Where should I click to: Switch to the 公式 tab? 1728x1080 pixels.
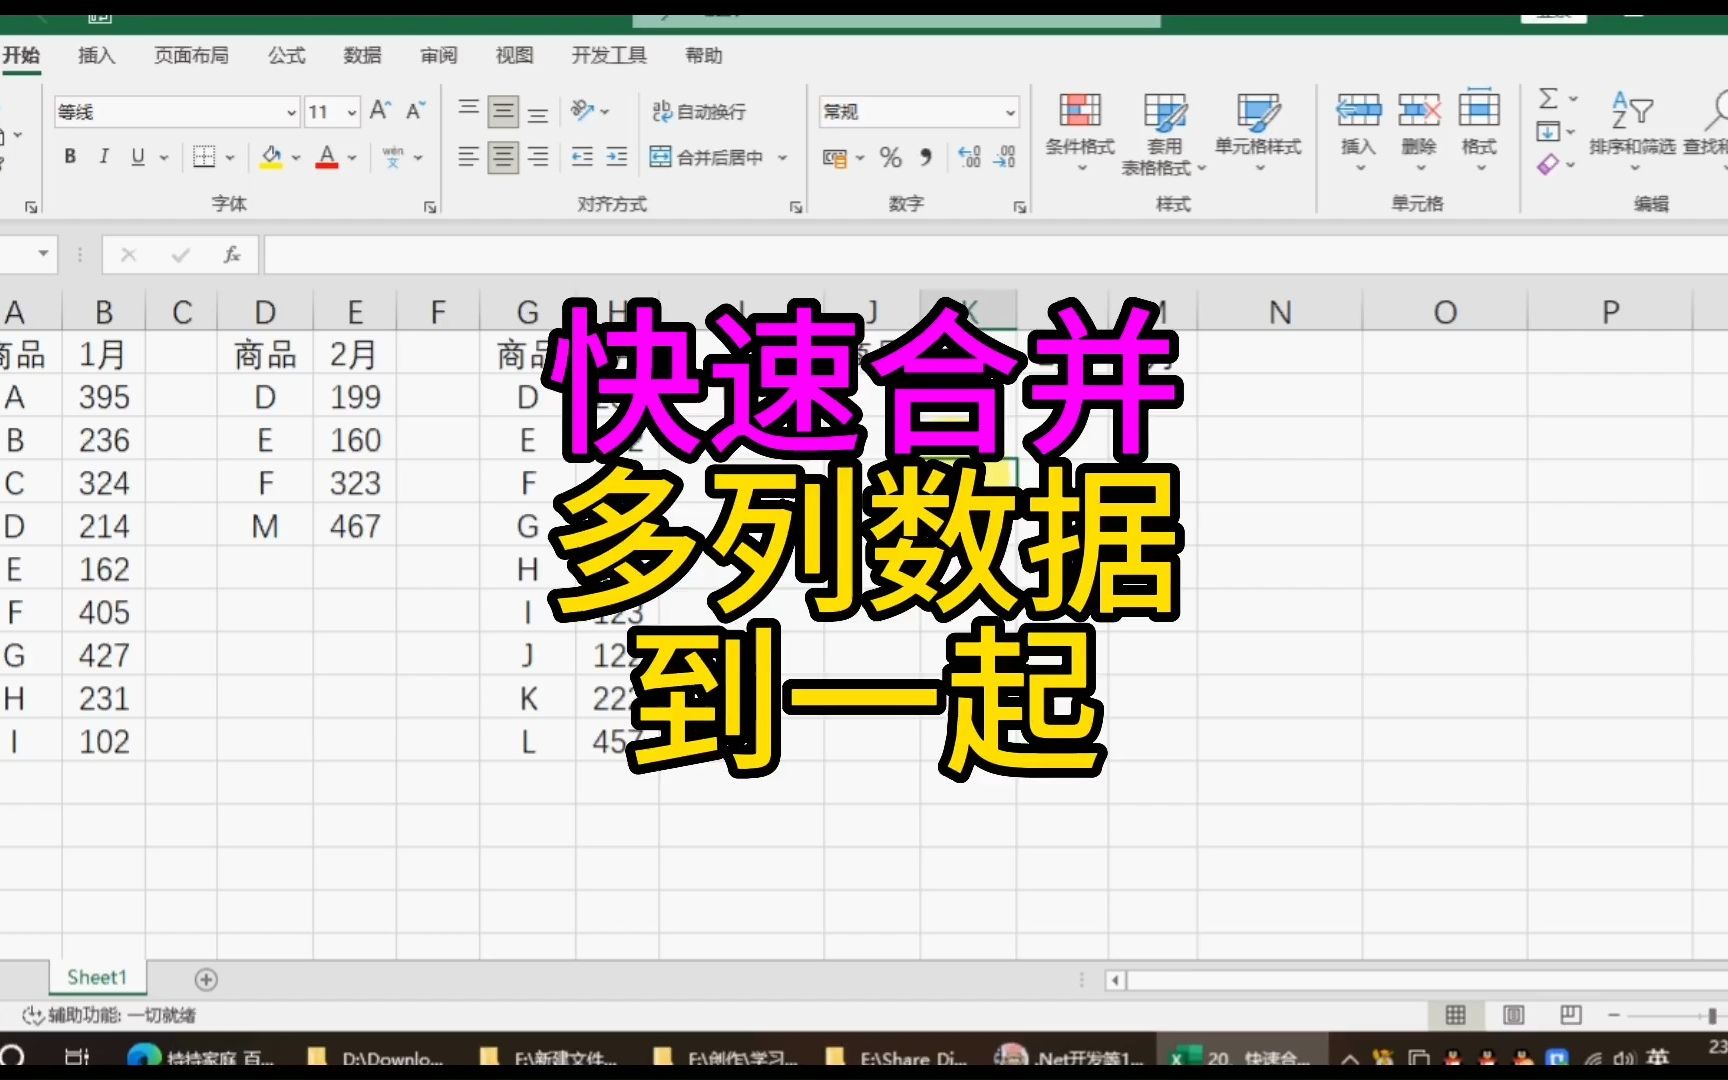point(286,55)
